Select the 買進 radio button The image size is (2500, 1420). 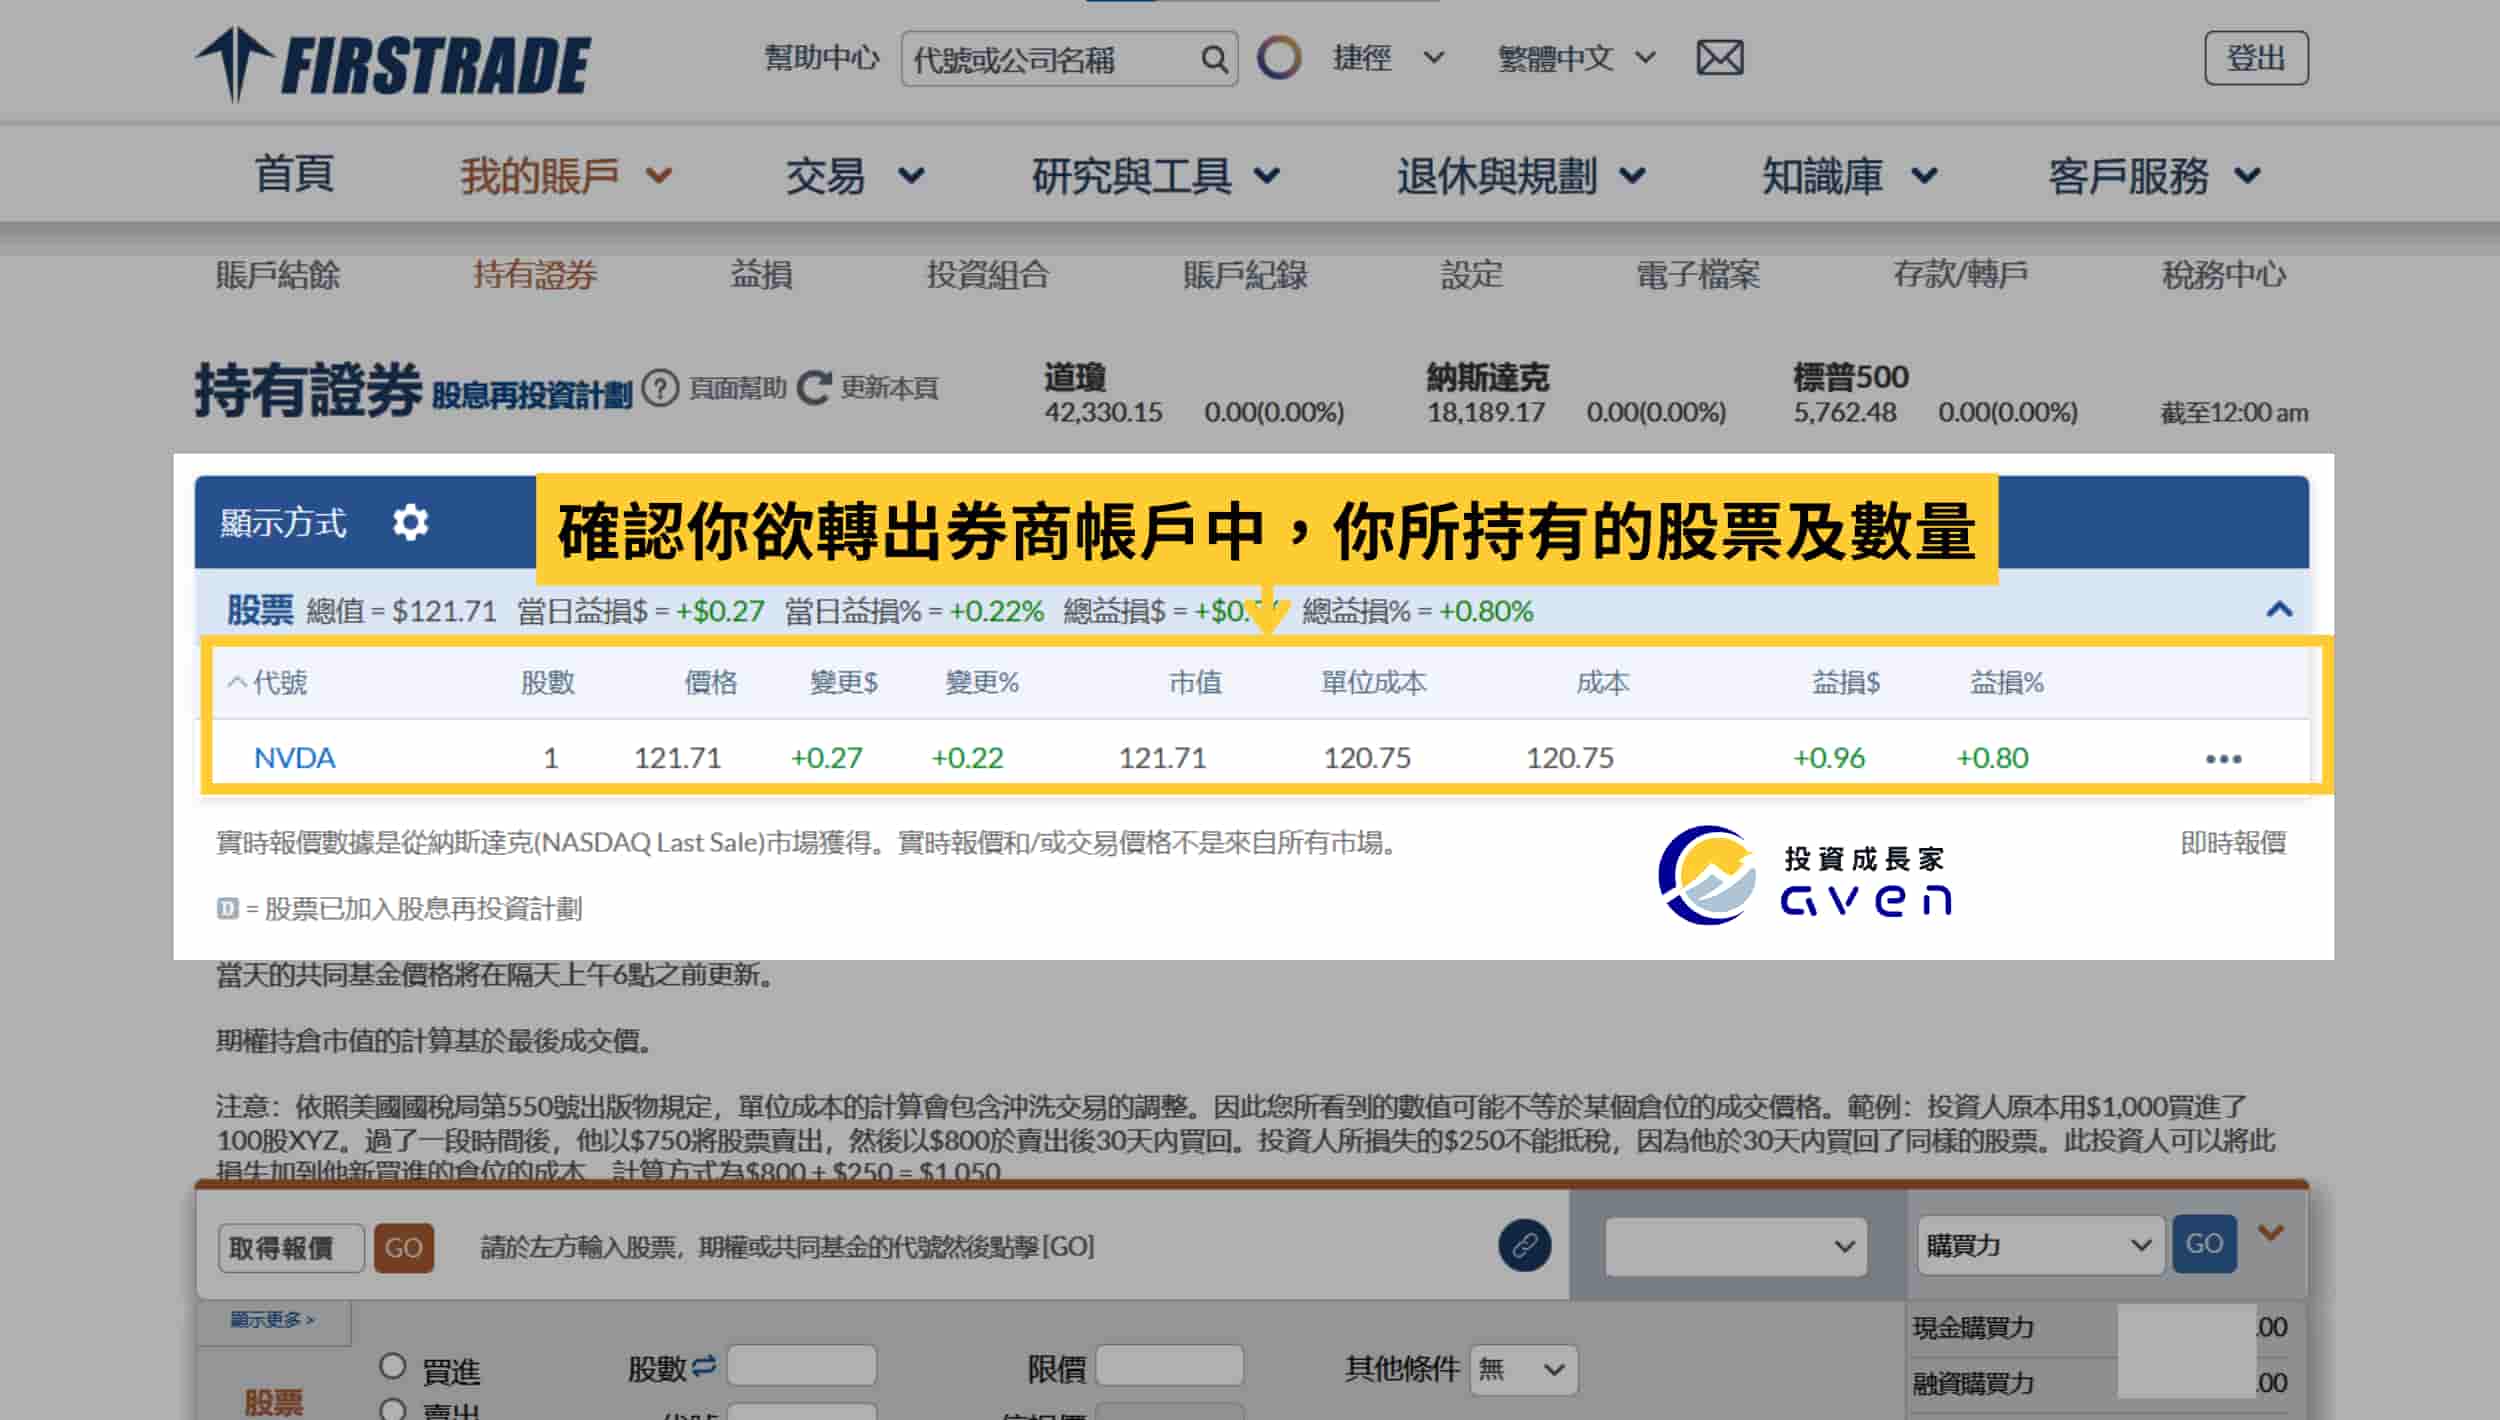(392, 1368)
